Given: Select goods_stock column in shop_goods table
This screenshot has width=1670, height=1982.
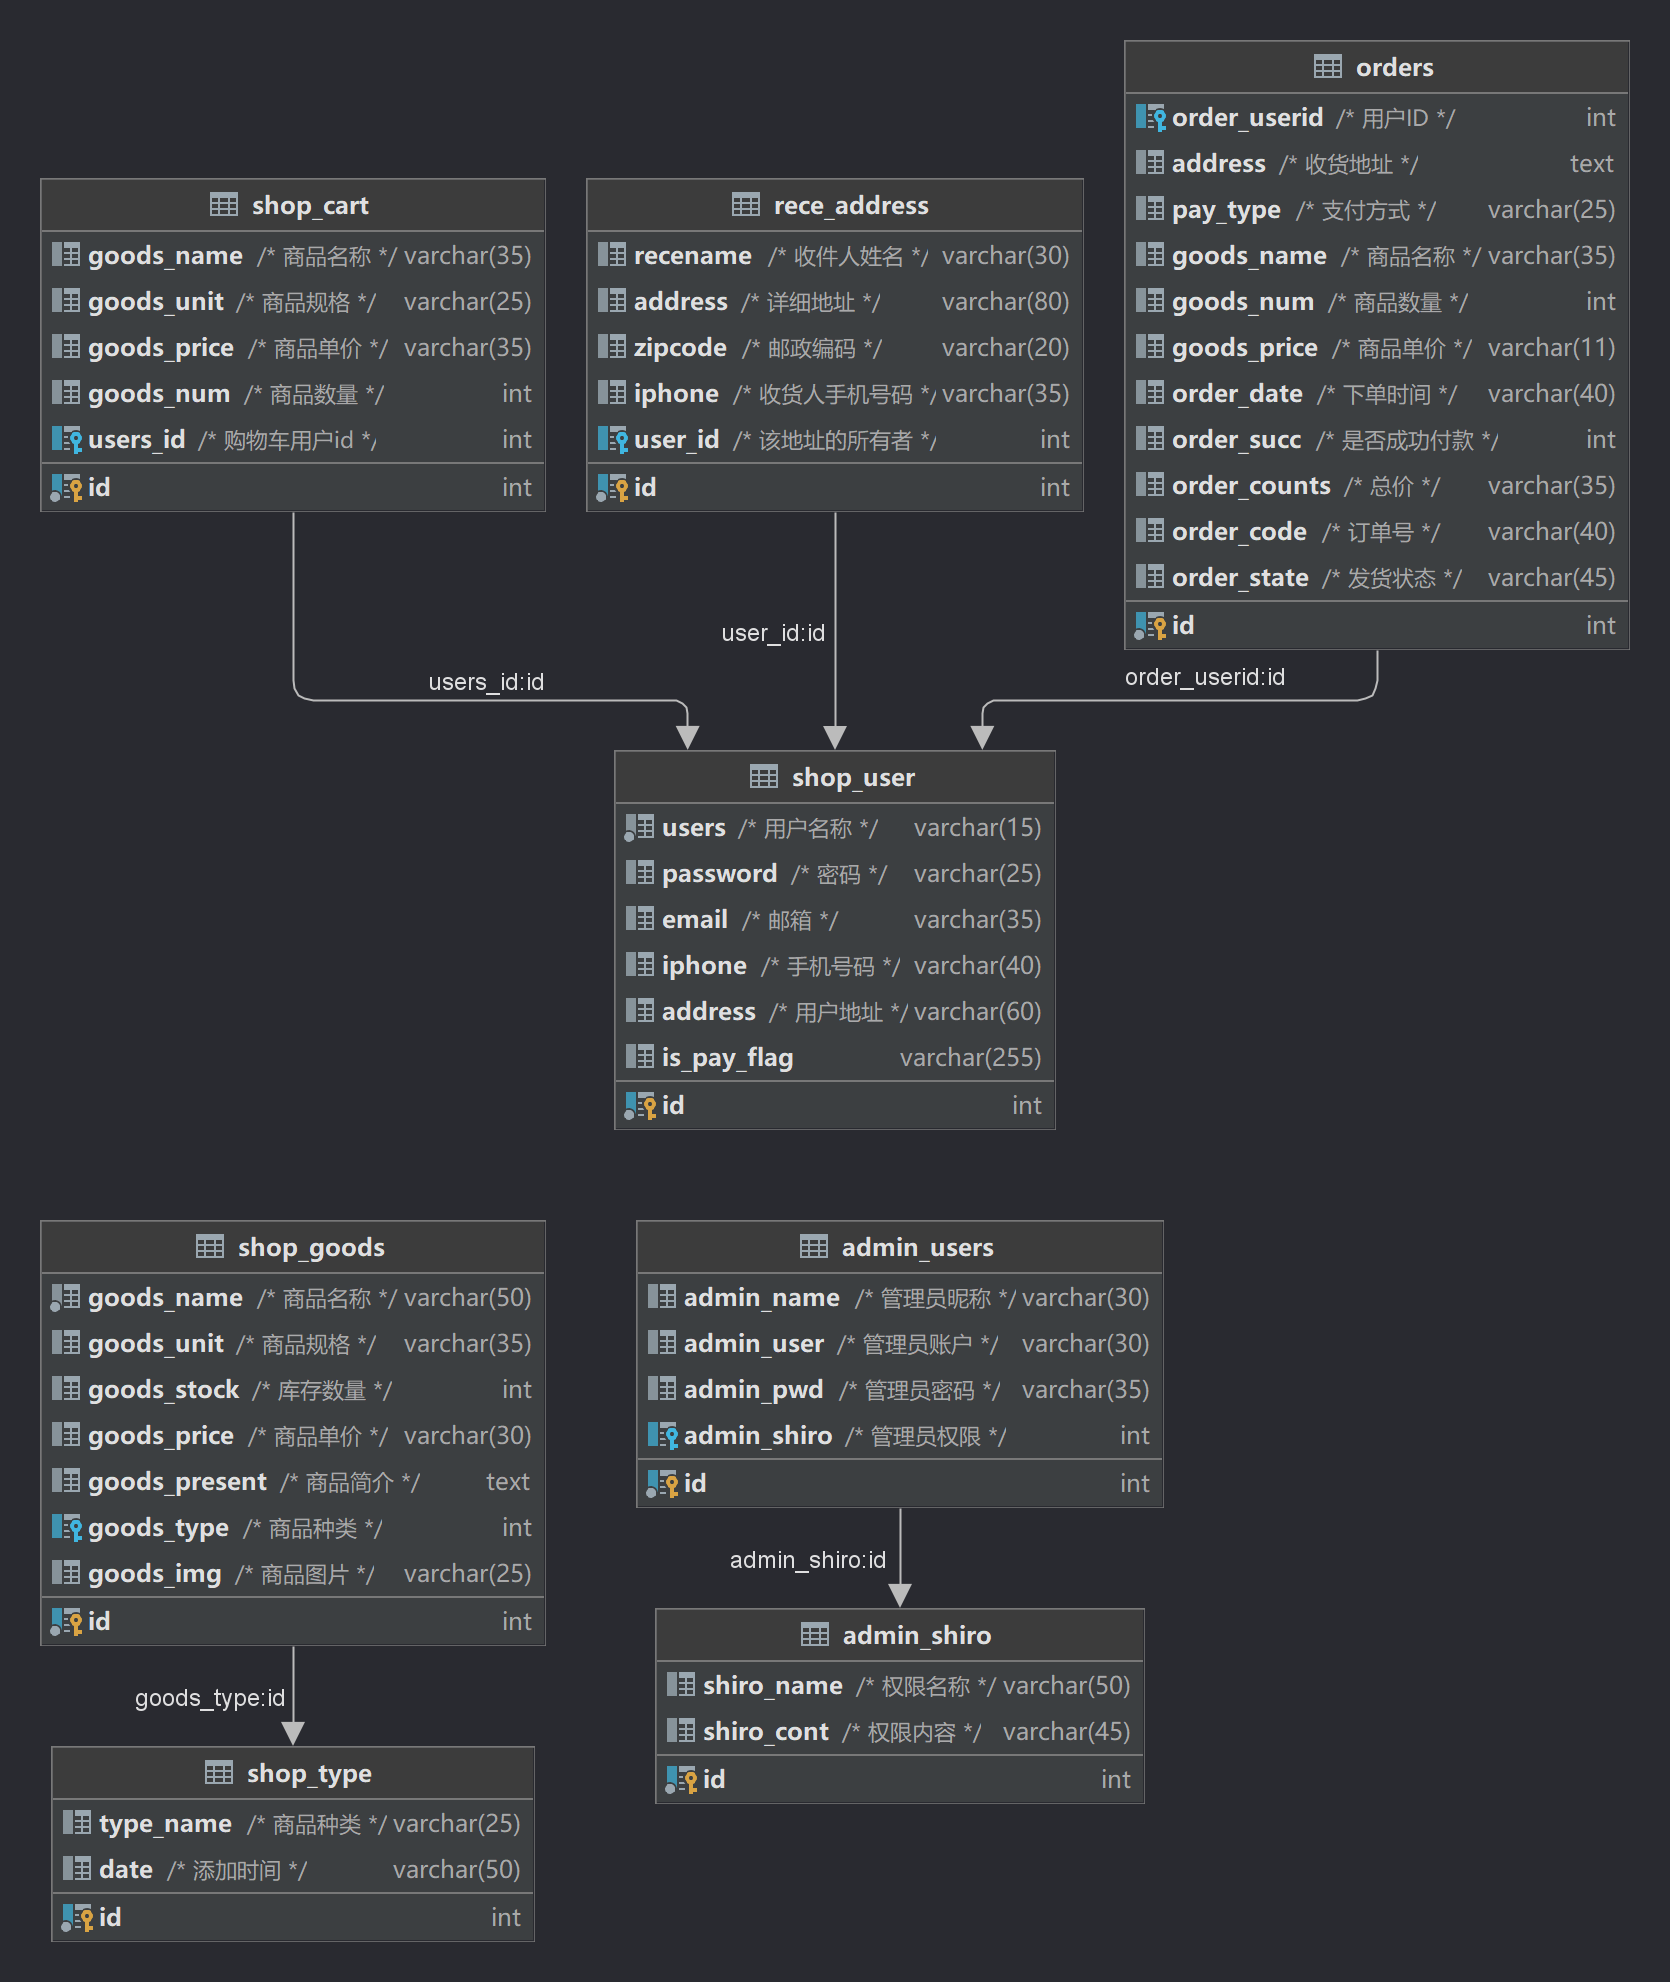Looking at the screenshot, I should coord(293,1390).
